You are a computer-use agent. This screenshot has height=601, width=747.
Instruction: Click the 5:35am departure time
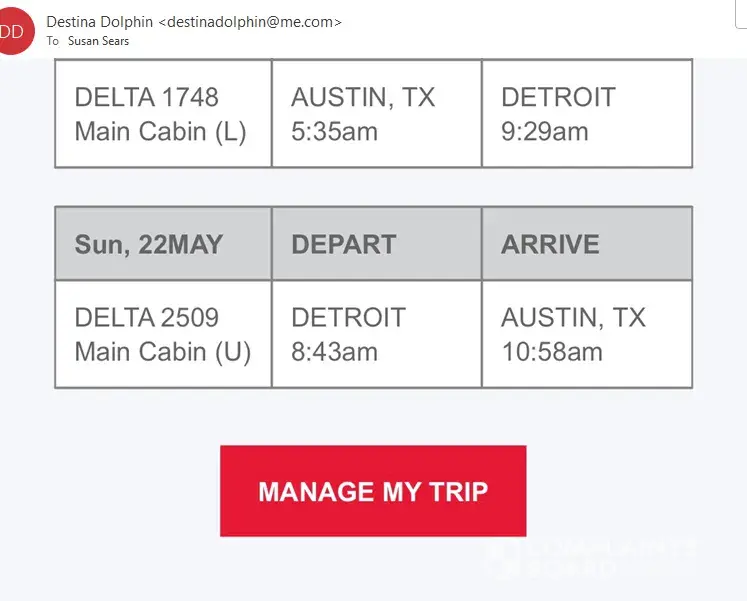[334, 131]
